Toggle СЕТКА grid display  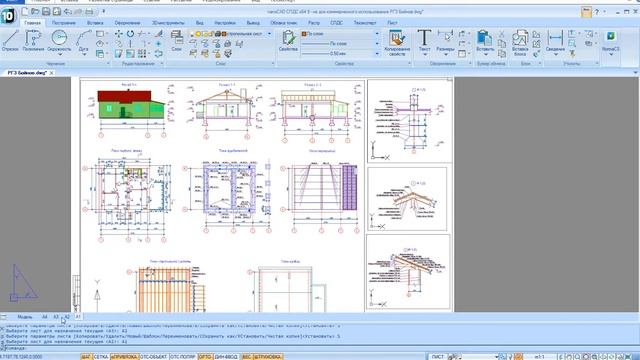(101, 357)
